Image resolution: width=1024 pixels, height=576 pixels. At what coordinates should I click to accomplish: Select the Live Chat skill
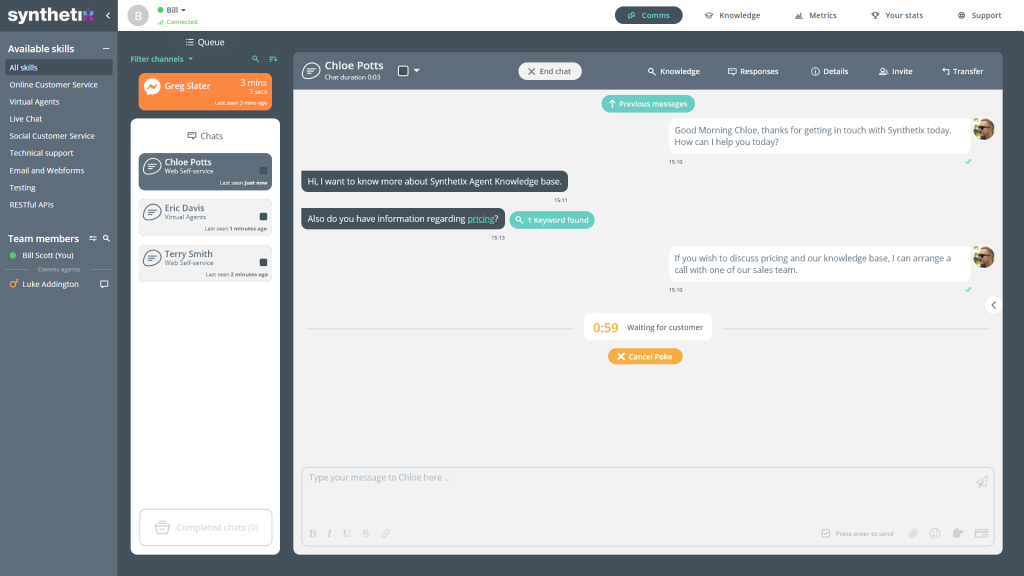(25, 119)
